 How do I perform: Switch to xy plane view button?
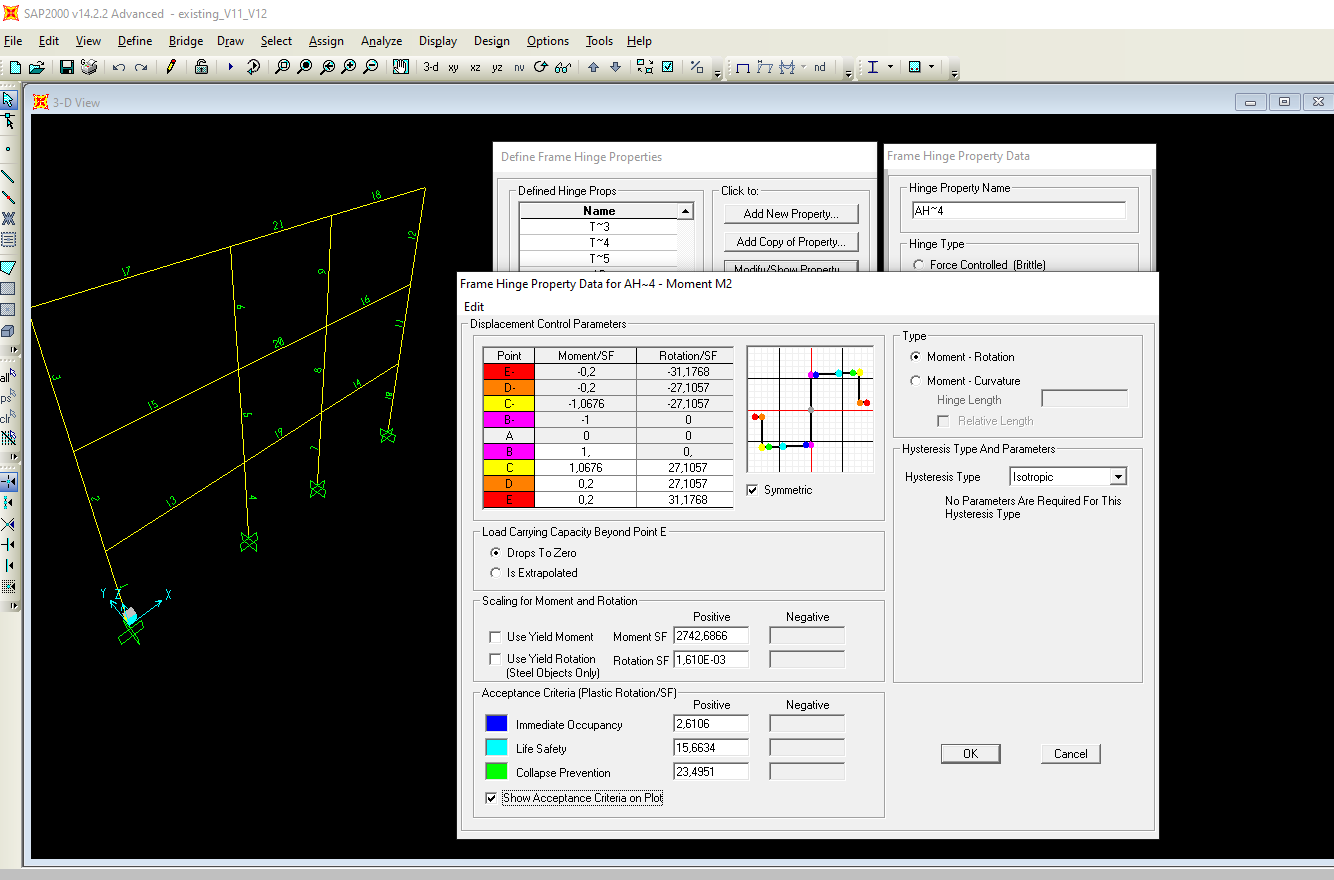[x=453, y=67]
